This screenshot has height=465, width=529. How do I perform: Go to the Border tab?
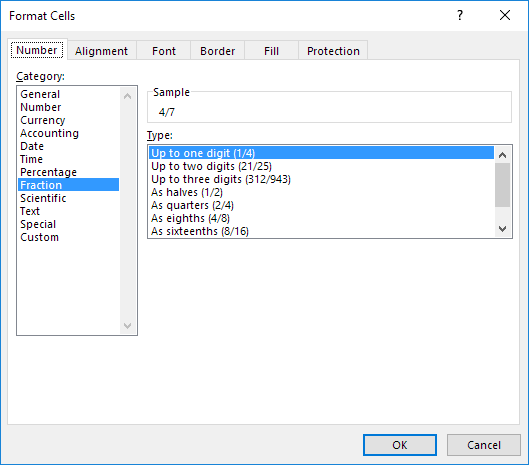tap(217, 51)
